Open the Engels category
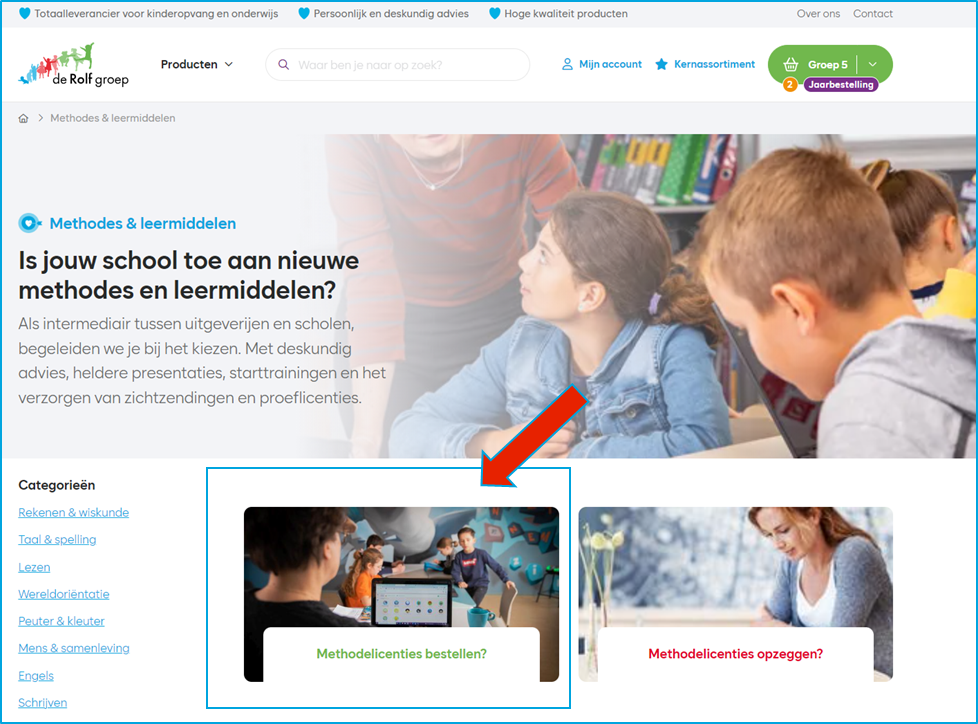978x724 pixels. (36, 676)
